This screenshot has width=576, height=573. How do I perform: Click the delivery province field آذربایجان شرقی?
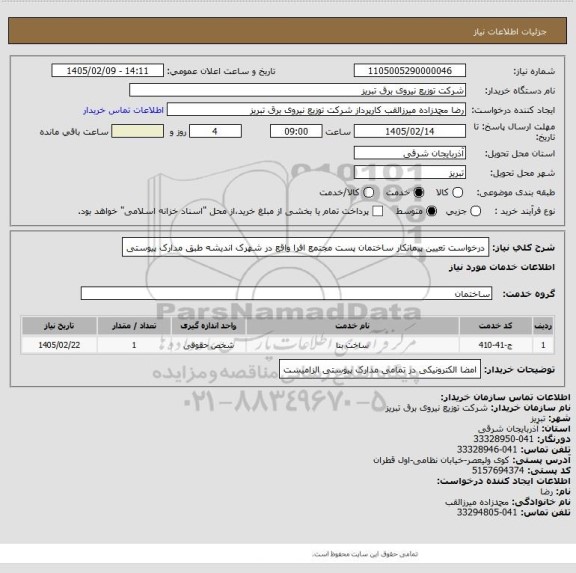(410, 153)
